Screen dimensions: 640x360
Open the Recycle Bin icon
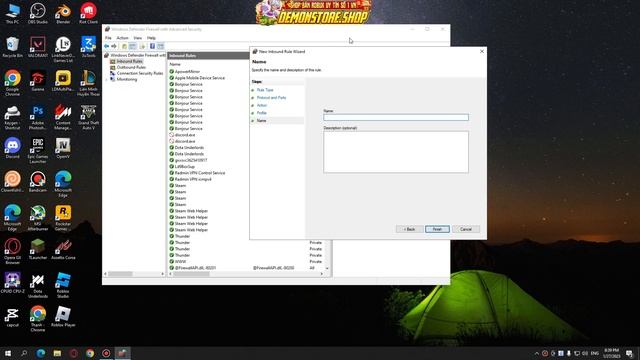13,47
